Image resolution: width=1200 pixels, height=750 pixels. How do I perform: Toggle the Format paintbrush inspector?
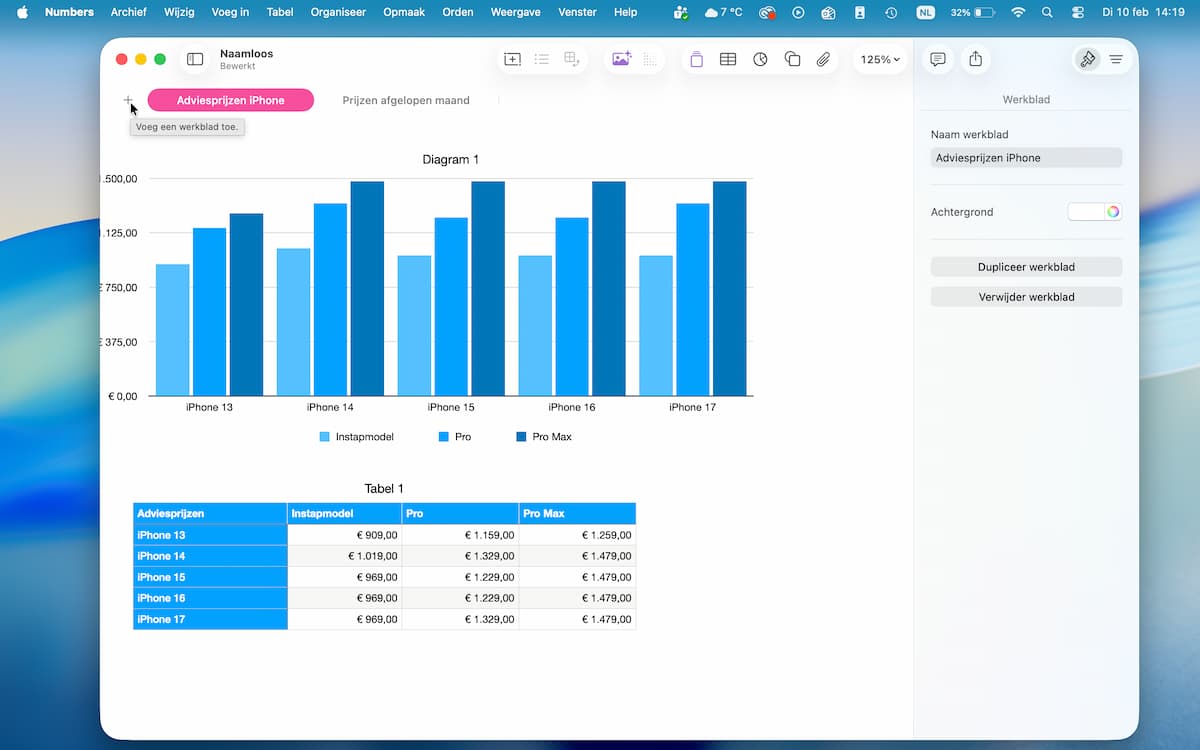click(x=1087, y=60)
